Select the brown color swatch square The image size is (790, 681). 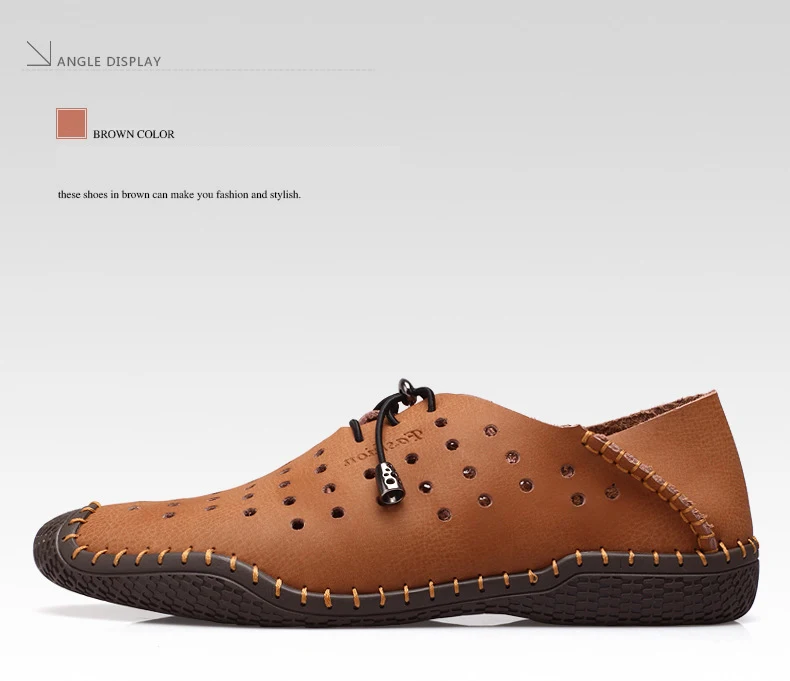(72, 123)
